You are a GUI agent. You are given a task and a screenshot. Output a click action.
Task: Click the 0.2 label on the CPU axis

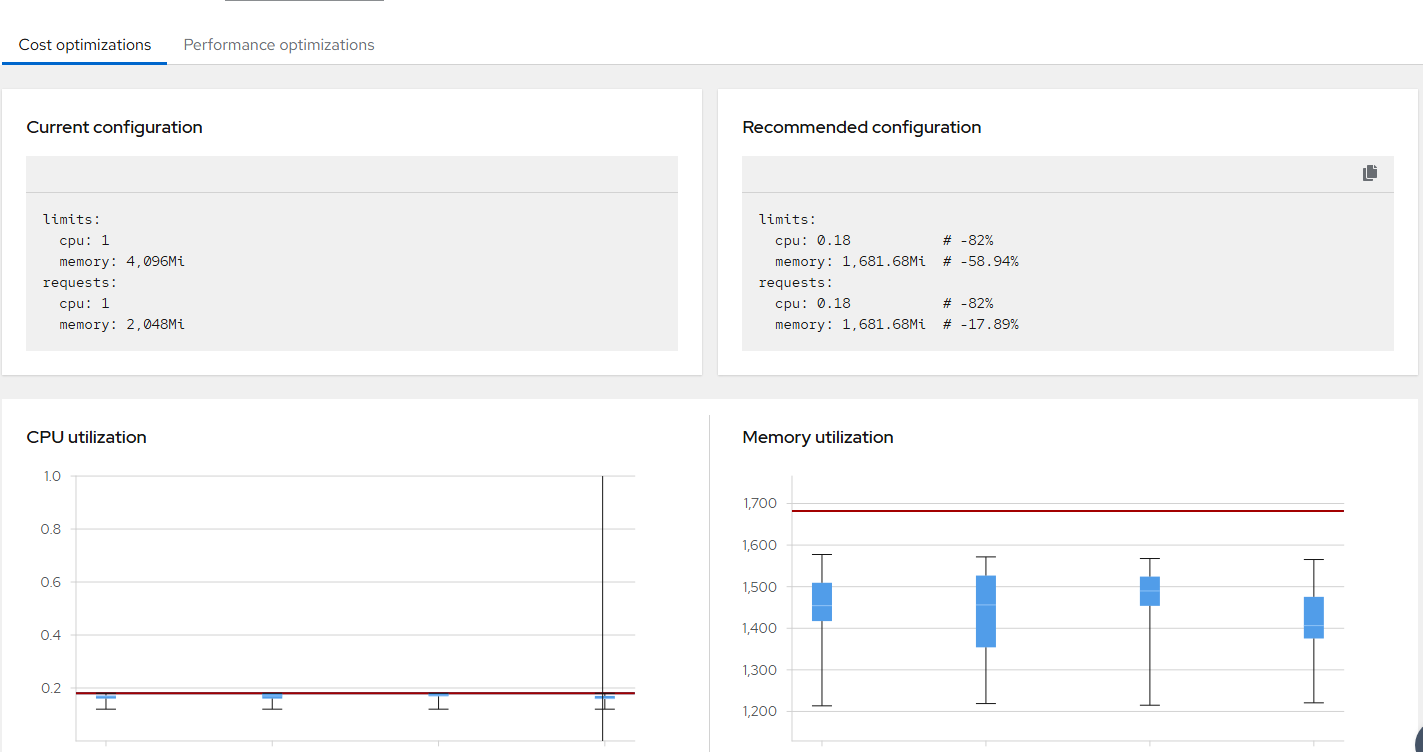point(51,688)
